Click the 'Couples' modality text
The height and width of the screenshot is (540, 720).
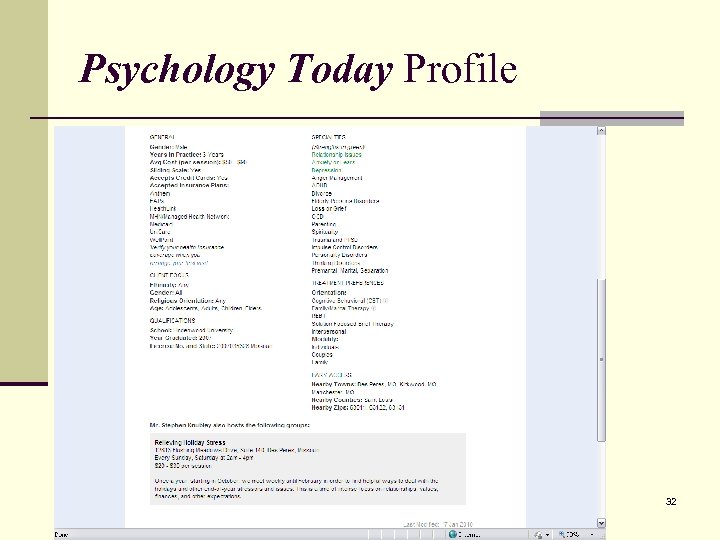coord(322,354)
